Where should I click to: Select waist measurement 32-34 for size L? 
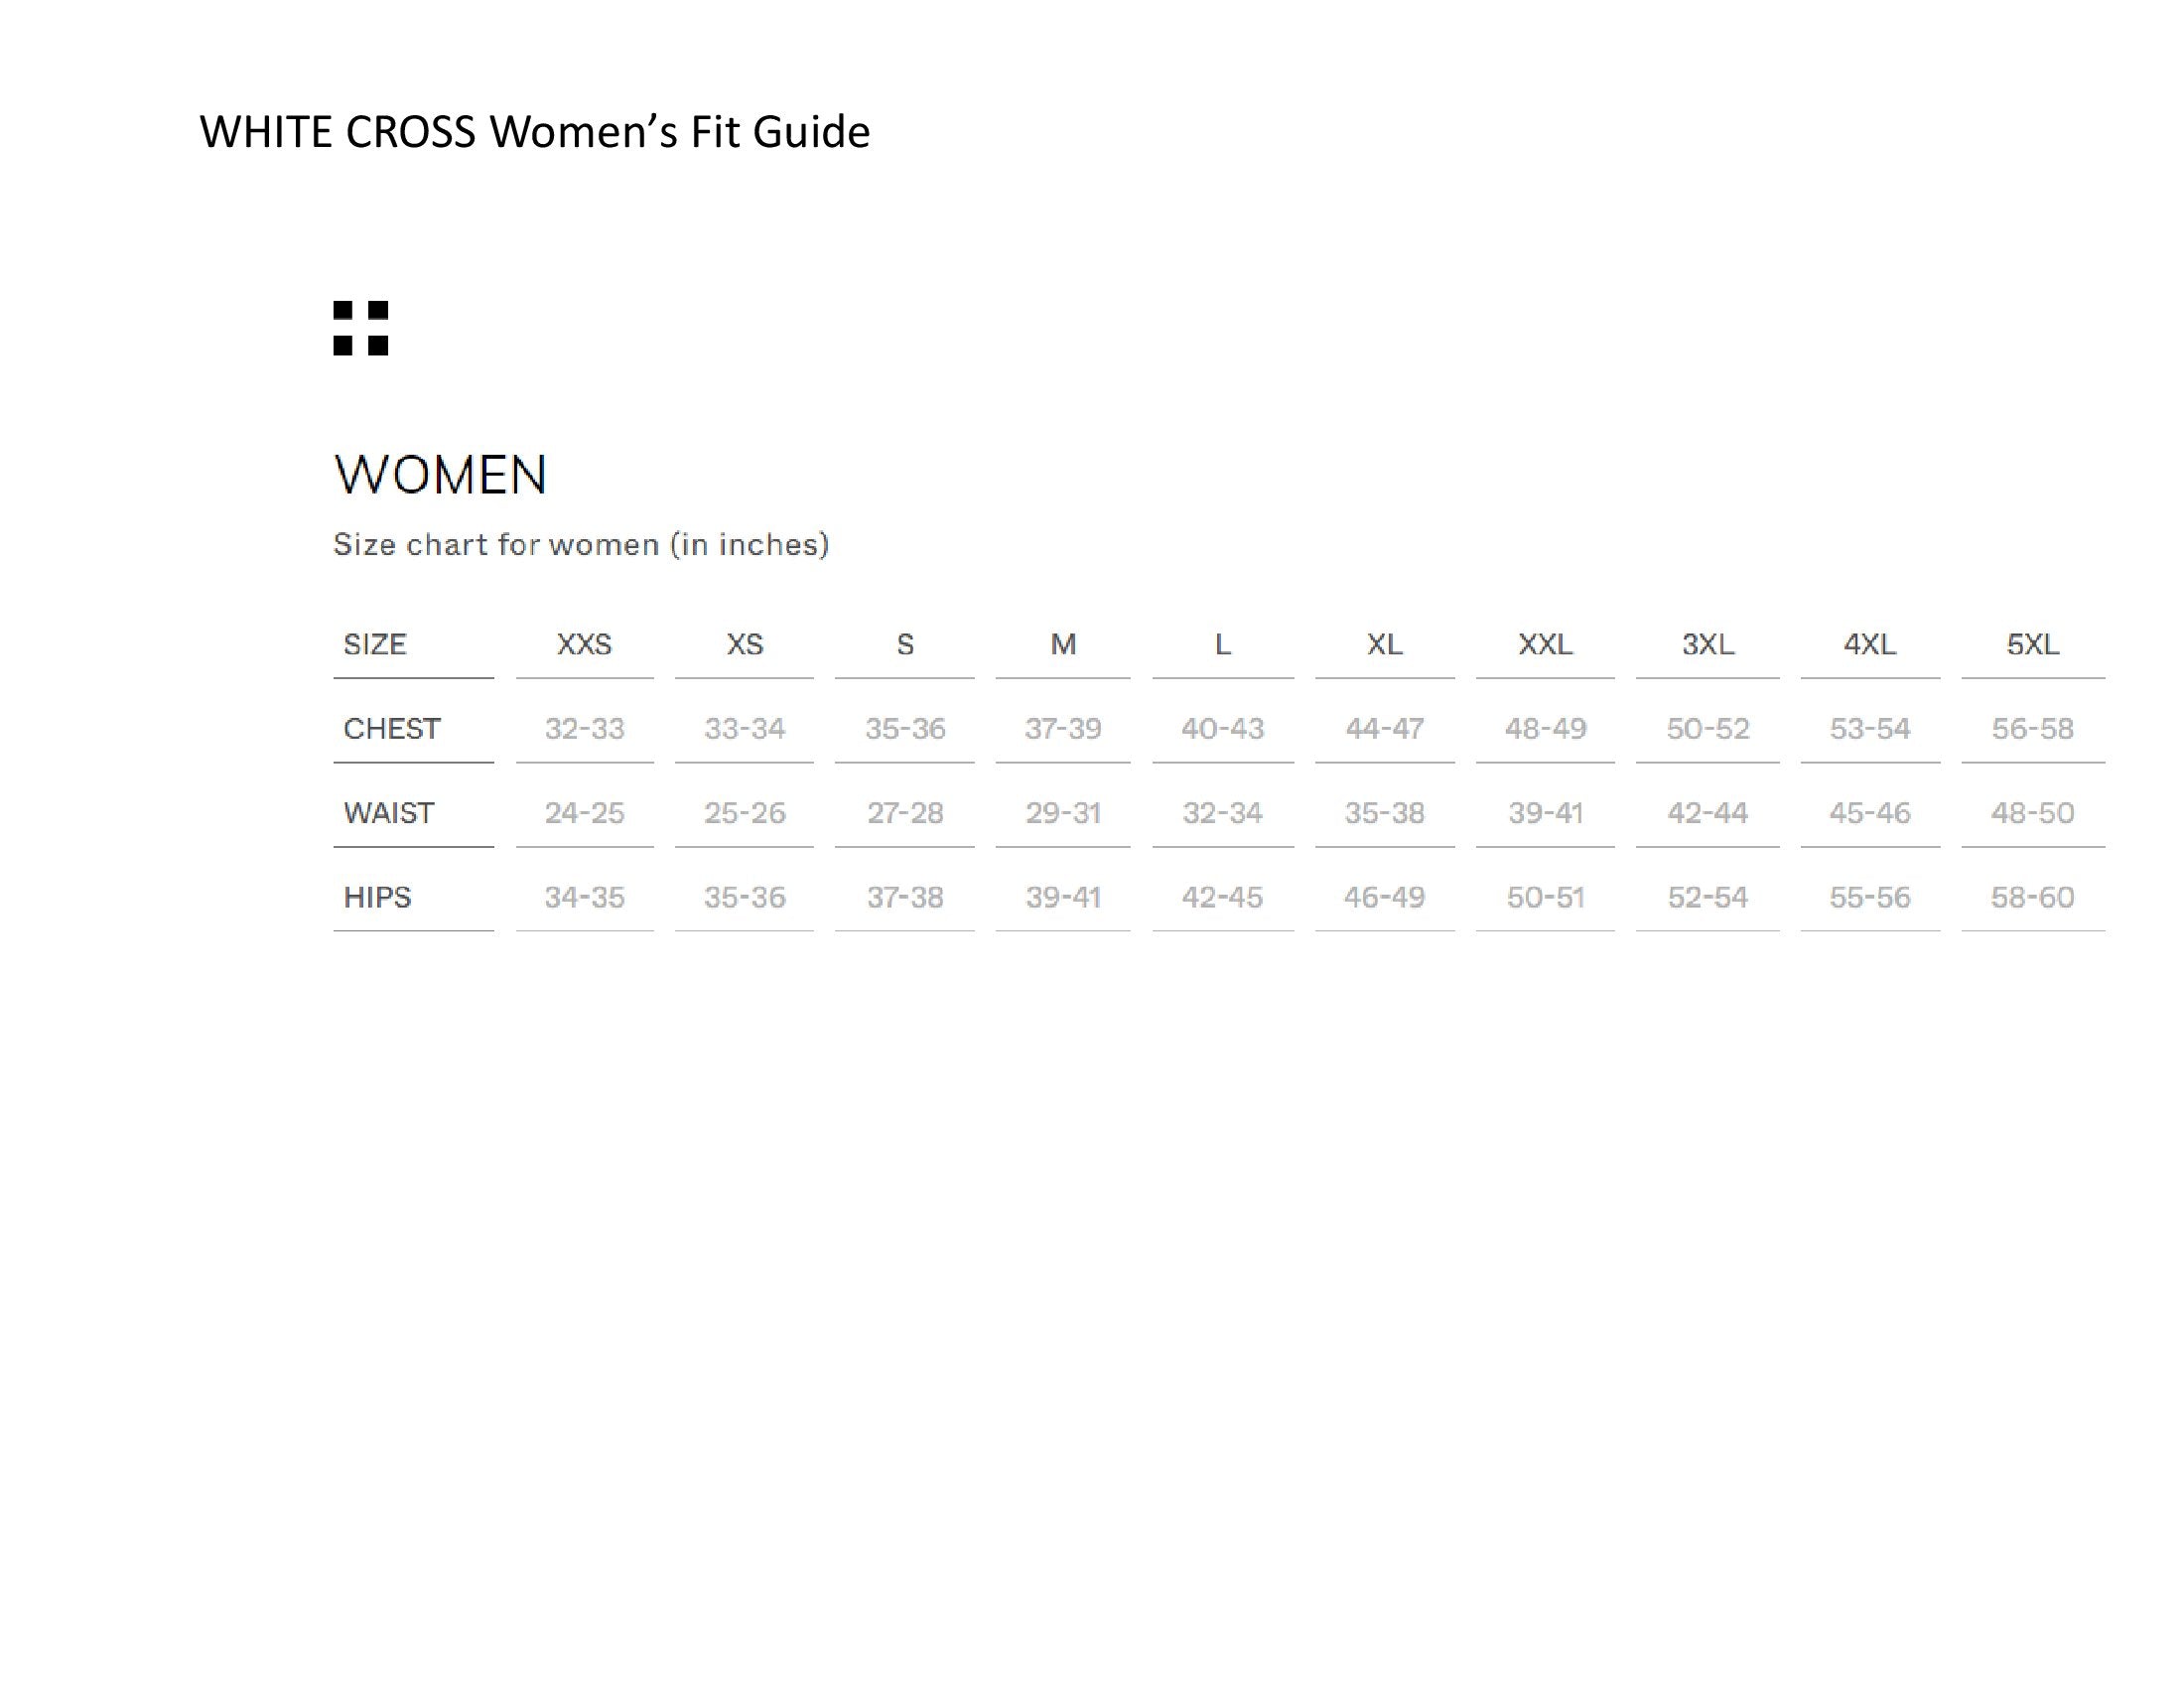click(x=1222, y=813)
